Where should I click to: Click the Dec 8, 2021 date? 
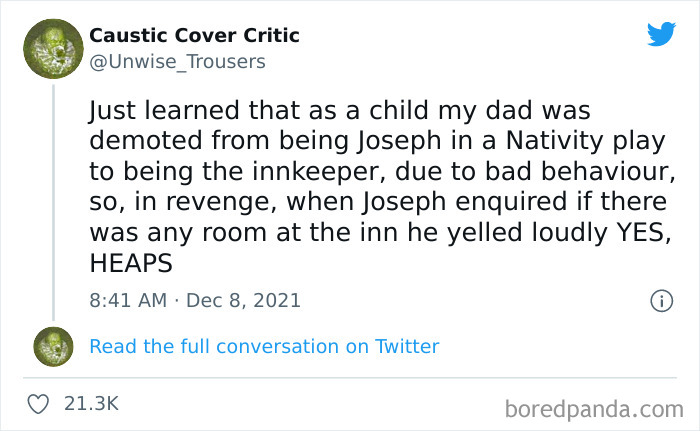pyautogui.click(x=243, y=300)
